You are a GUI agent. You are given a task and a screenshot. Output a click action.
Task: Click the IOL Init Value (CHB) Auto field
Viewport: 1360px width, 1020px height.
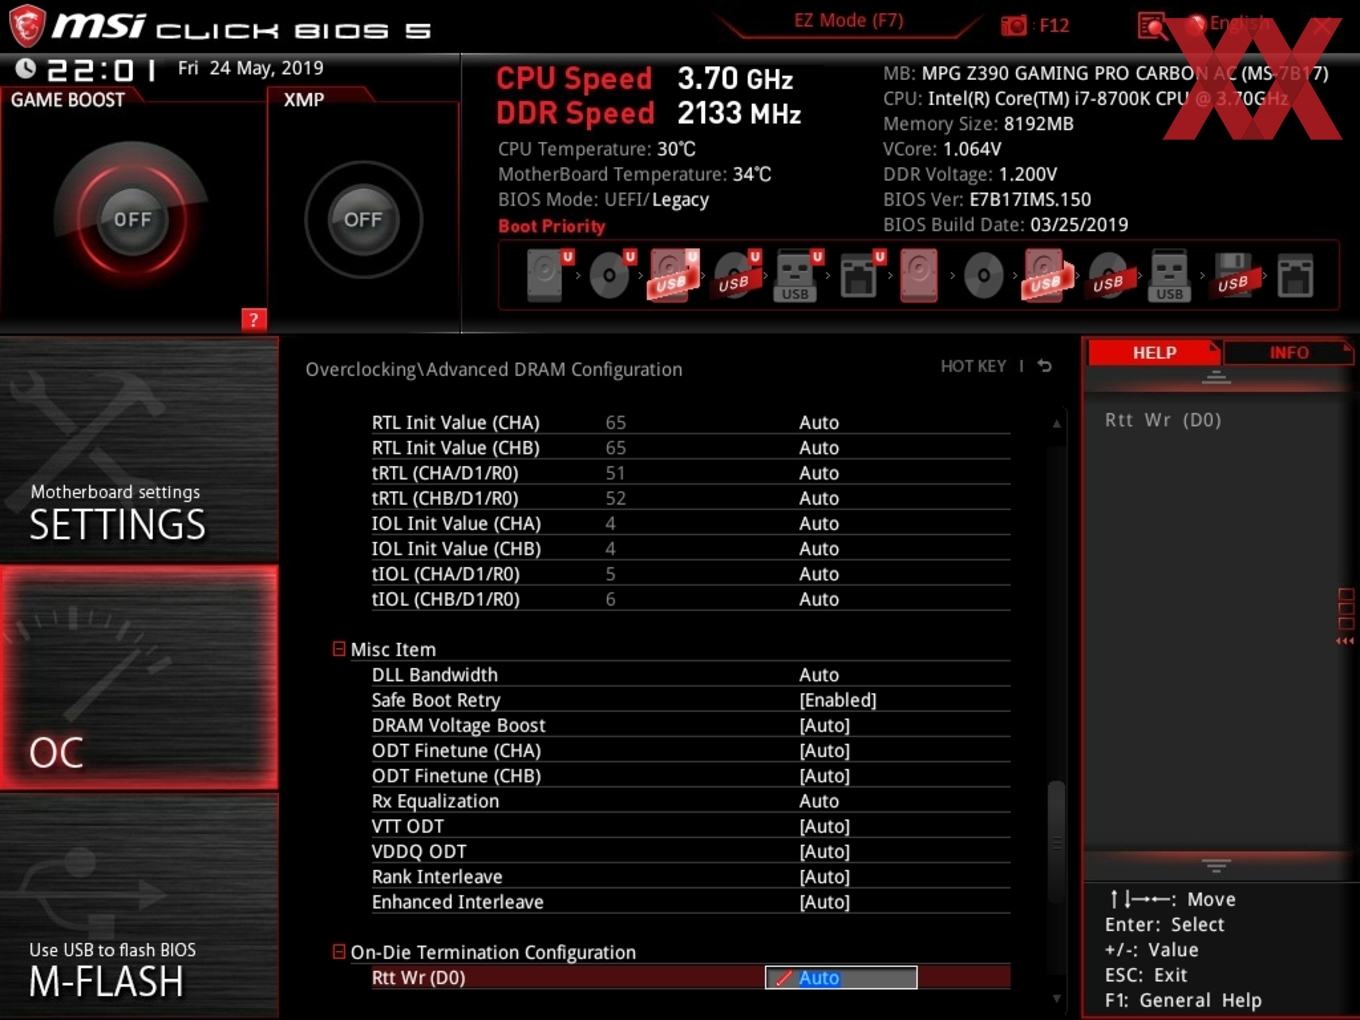819,548
